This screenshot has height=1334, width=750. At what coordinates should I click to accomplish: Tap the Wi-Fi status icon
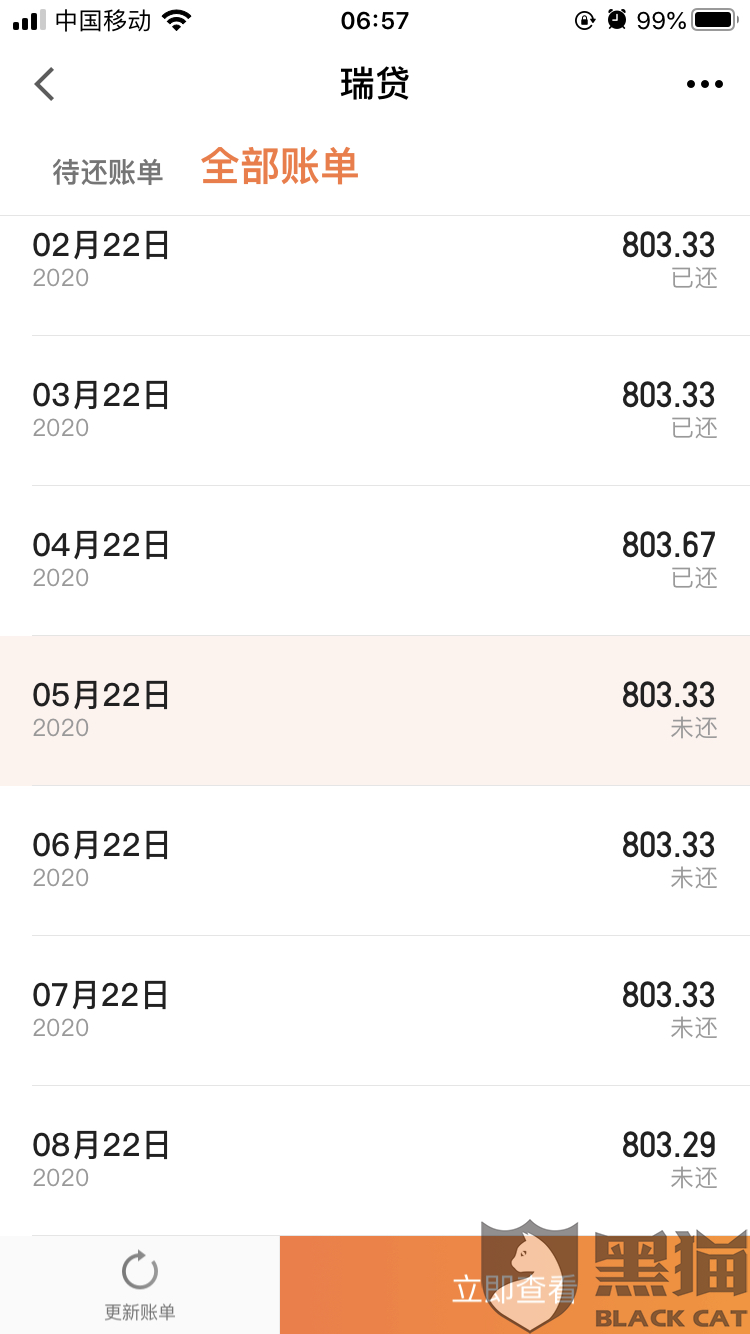click(x=177, y=21)
